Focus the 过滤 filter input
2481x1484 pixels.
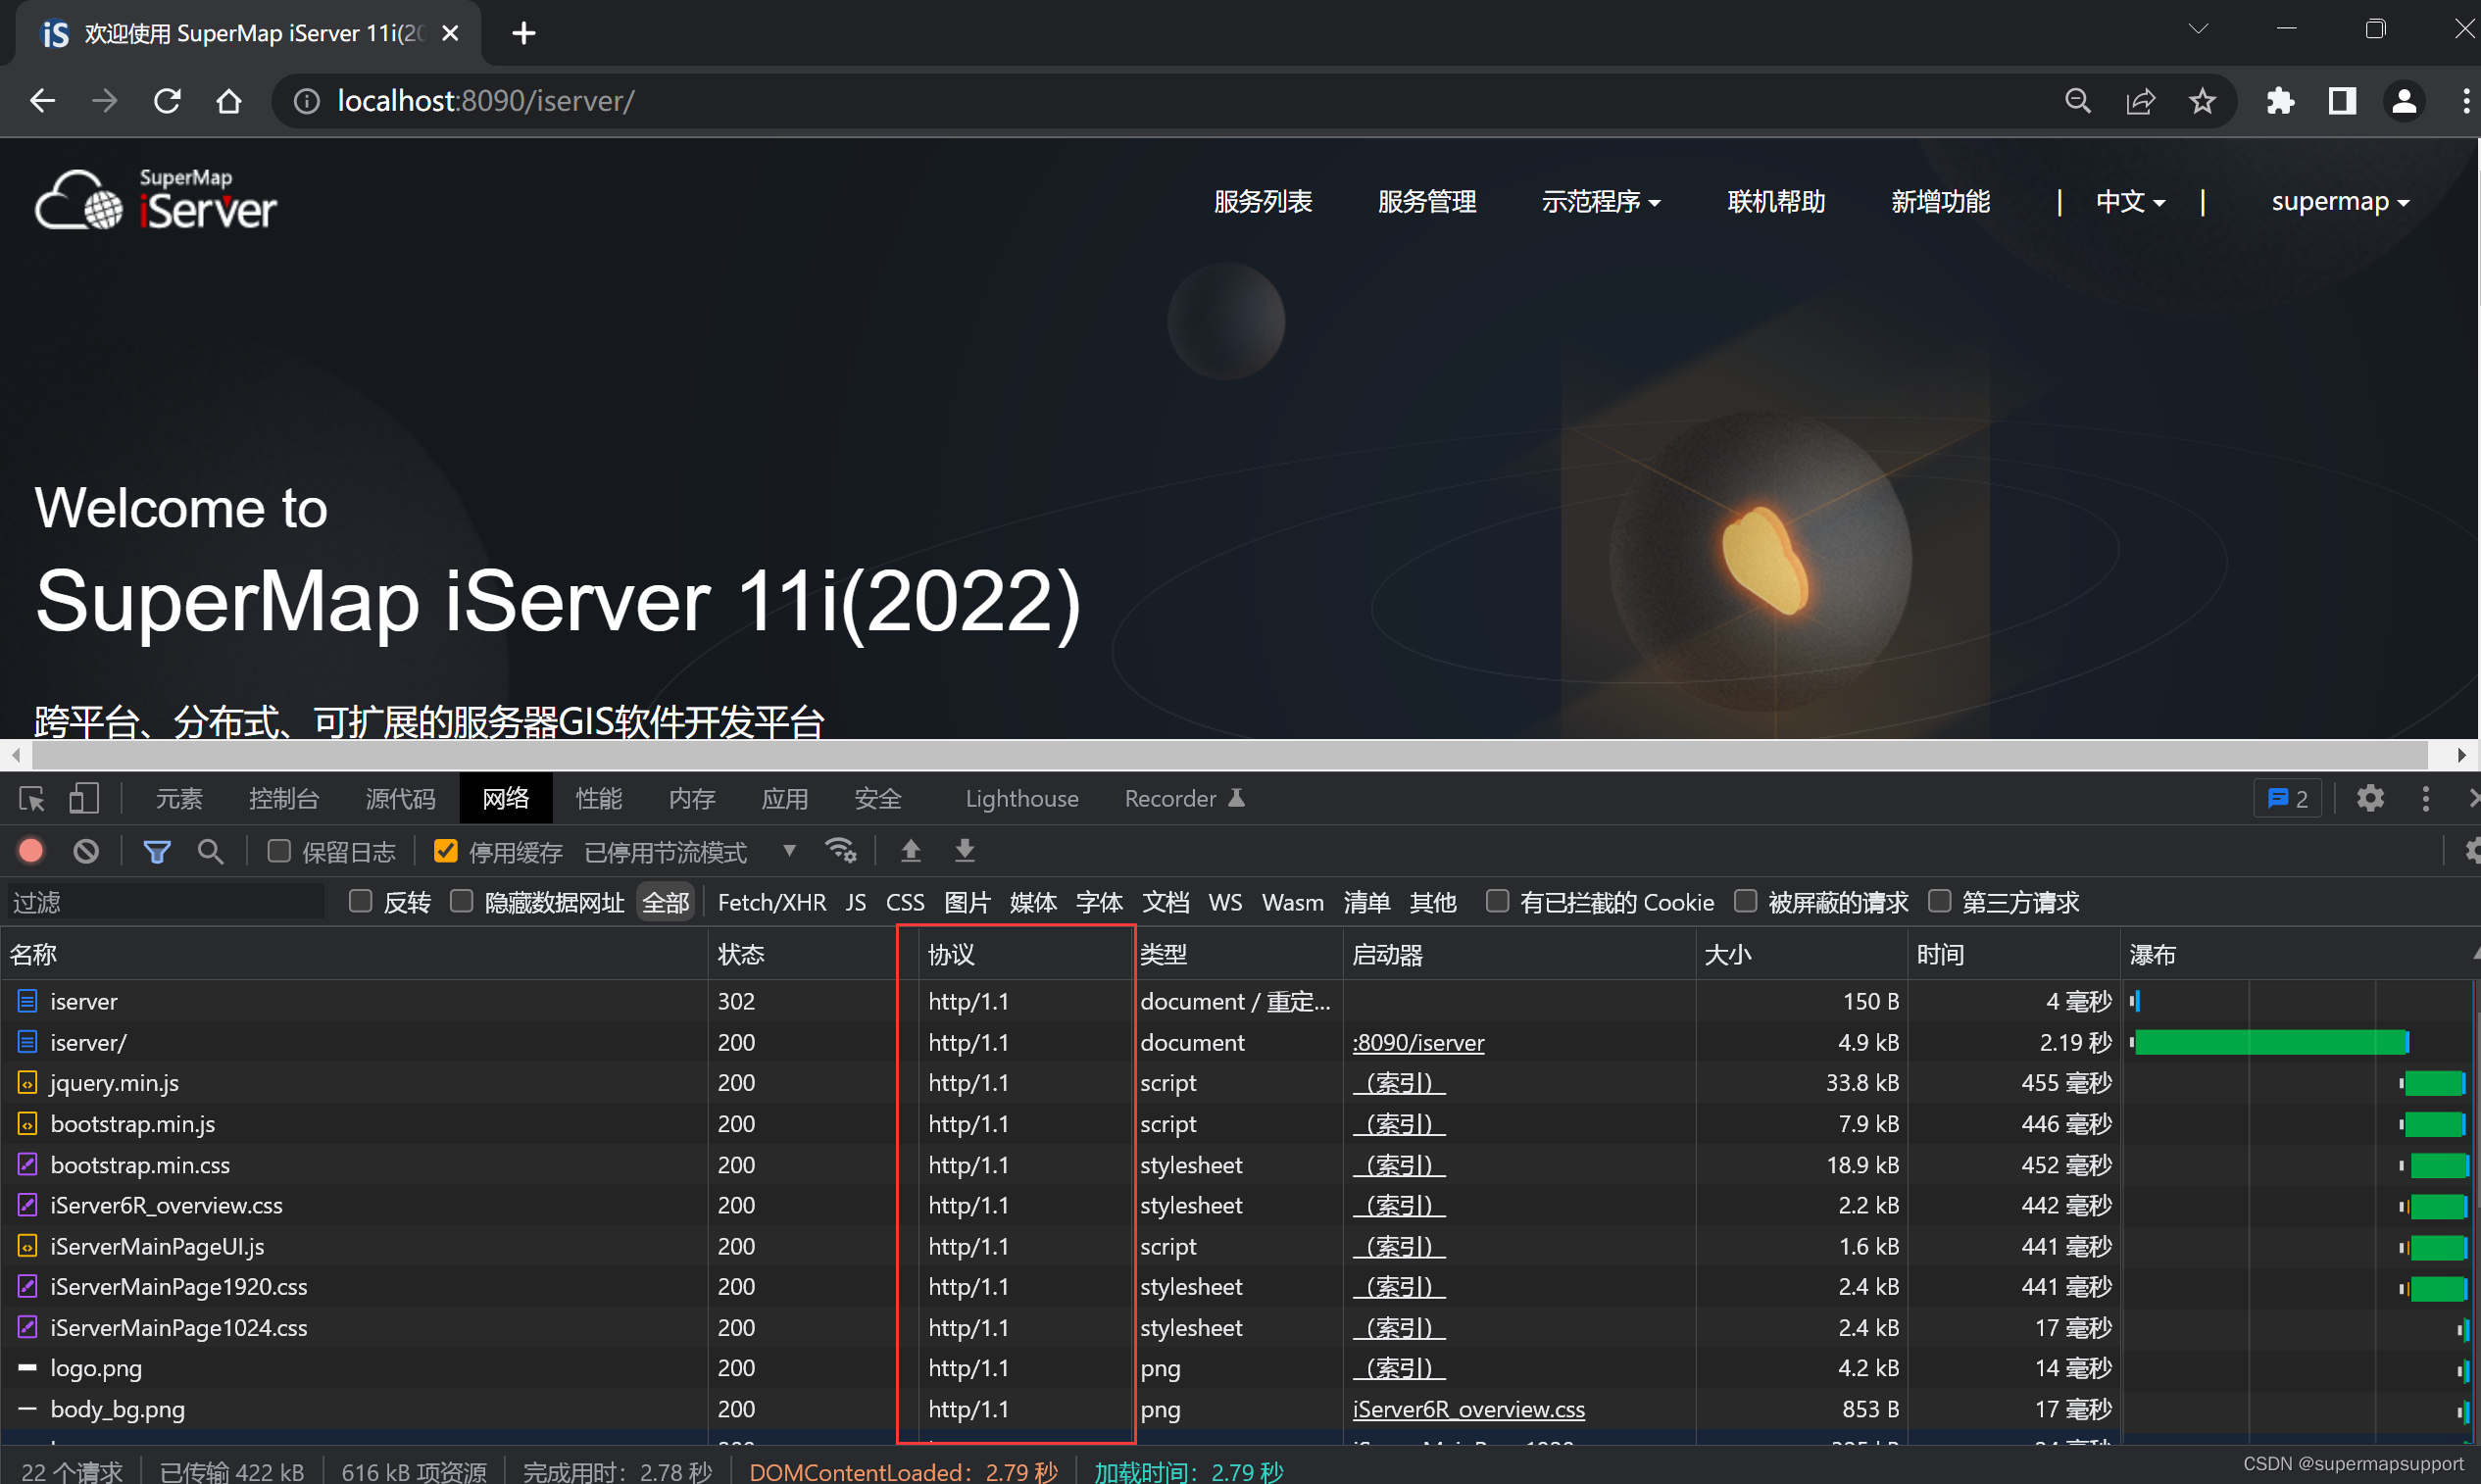pyautogui.click(x=165, y=902)
